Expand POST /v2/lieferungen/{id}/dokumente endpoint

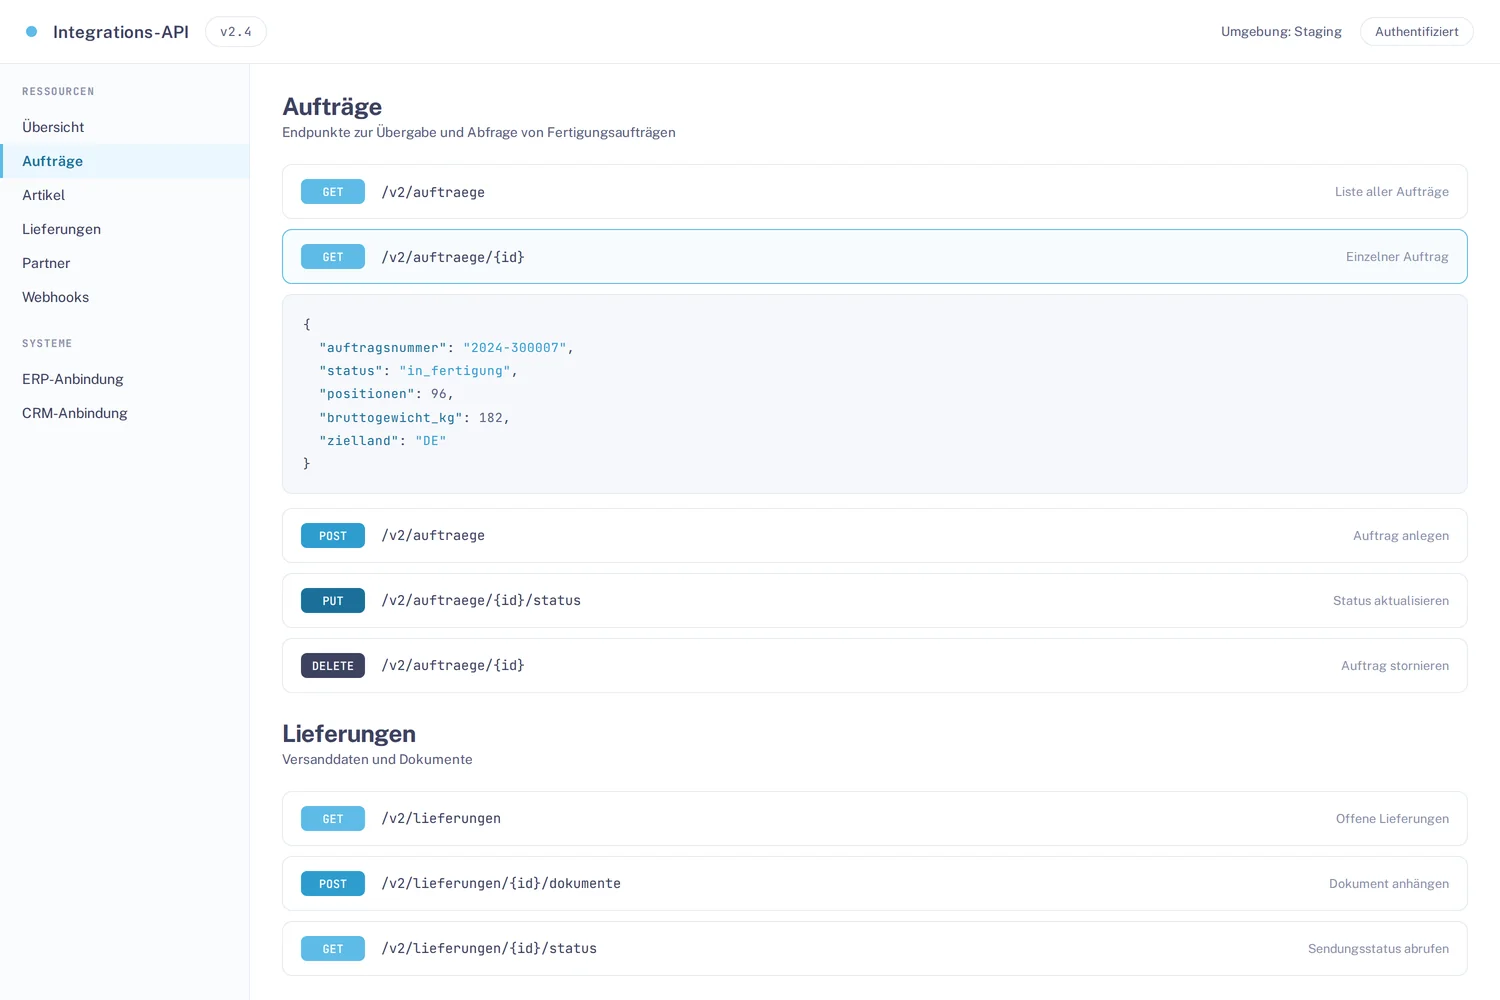point(875,884)
